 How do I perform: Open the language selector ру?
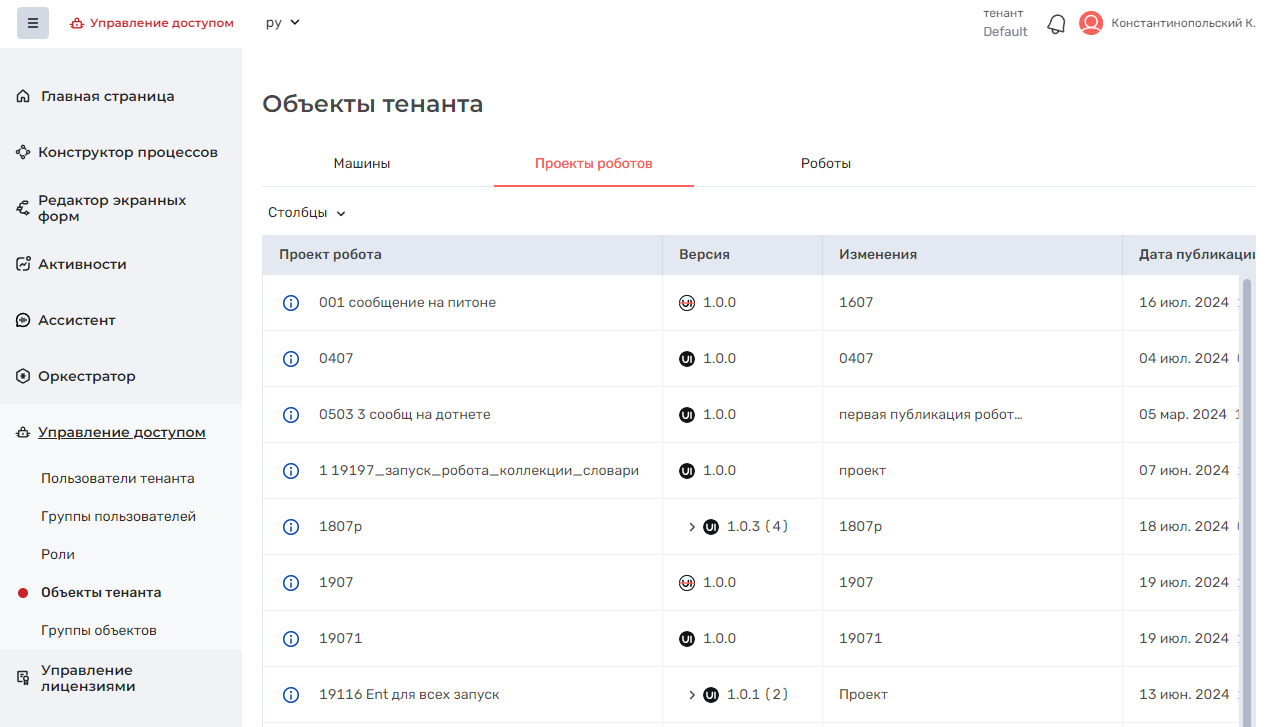point(282,23)
